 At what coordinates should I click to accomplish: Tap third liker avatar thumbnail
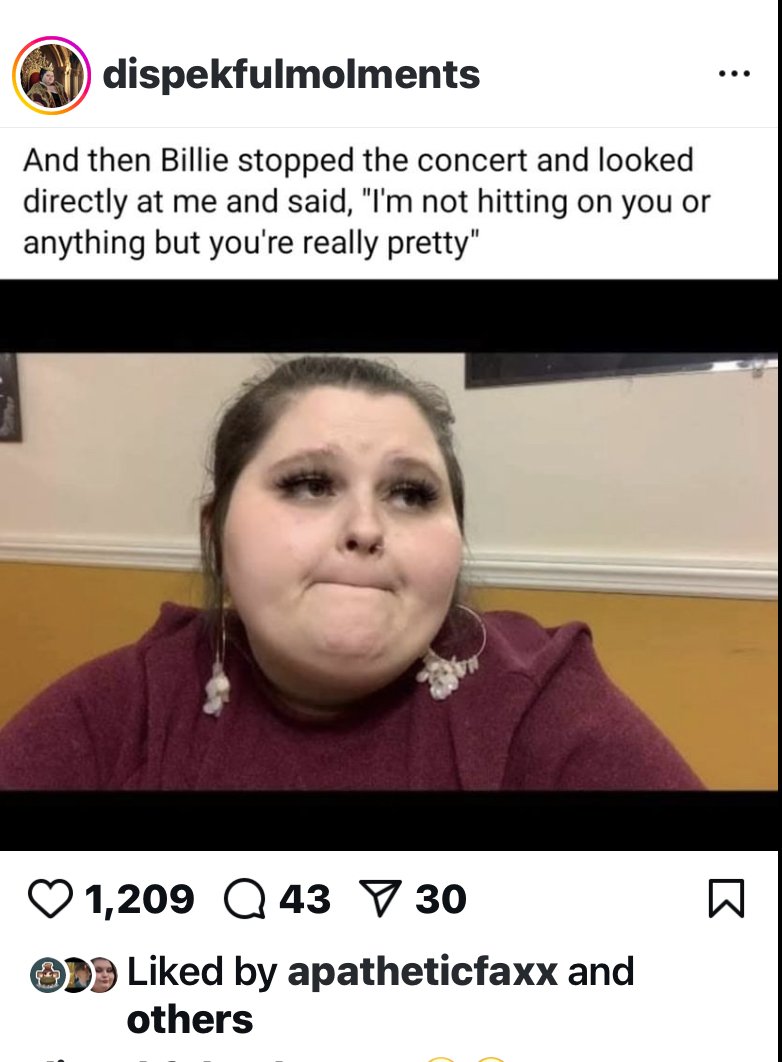coord(103,975)
